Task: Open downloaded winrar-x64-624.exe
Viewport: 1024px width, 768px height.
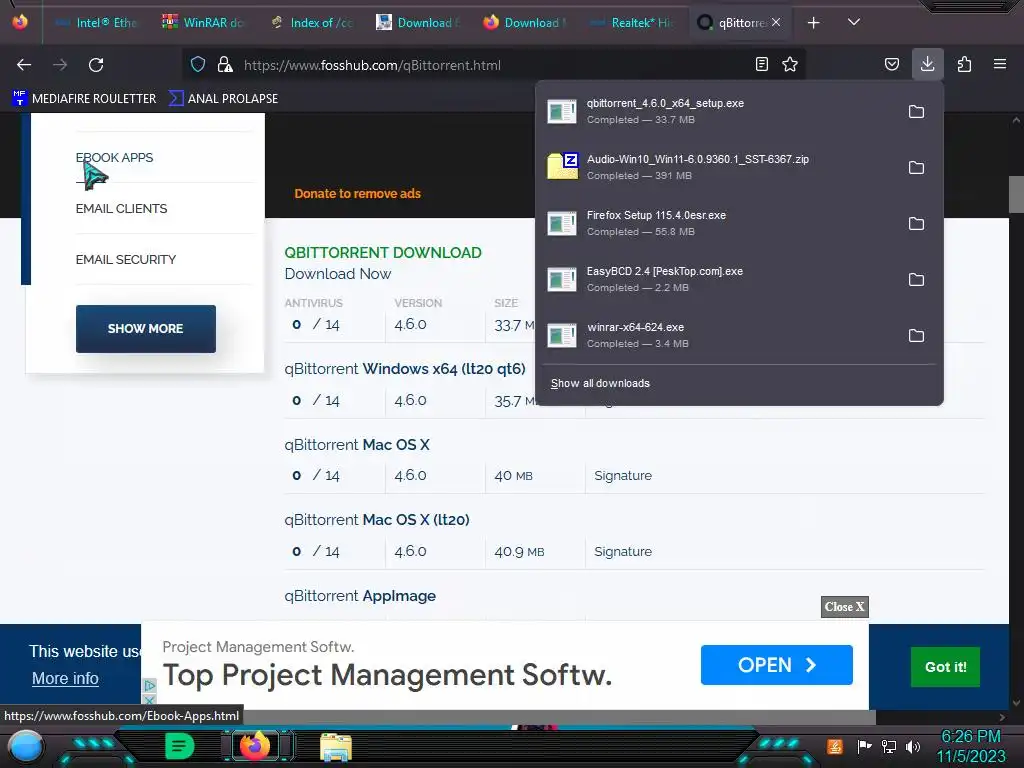Action: point(718,336)
